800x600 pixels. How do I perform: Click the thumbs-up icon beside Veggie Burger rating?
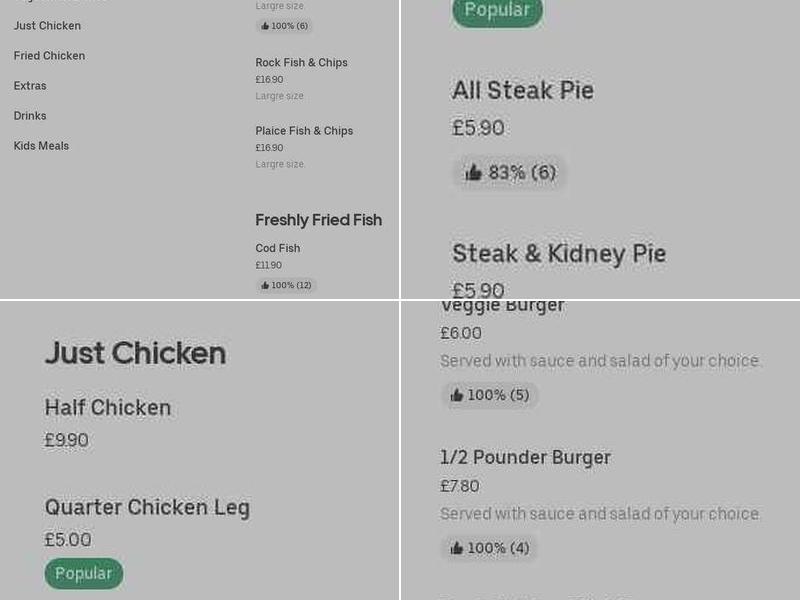455,395
